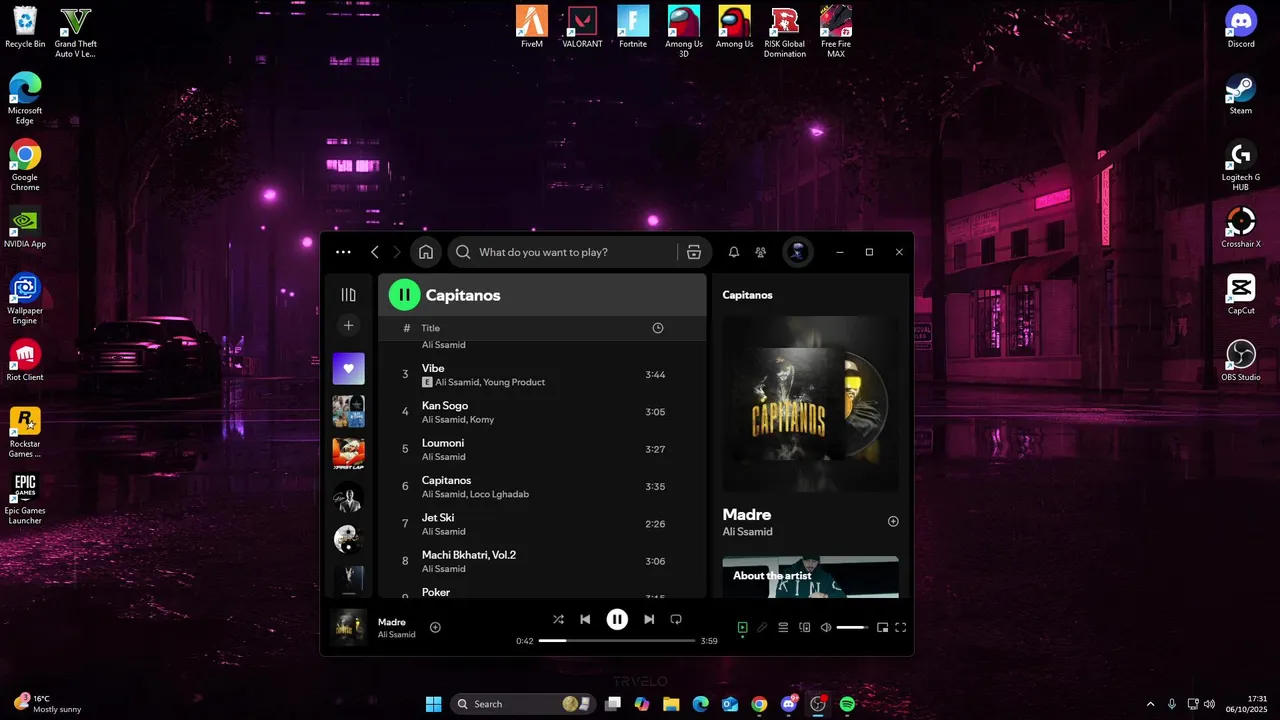The height and width of the screenshot is (720, 1280).
Task: Click the lyrics microphone icon
Action: (762, 628)
